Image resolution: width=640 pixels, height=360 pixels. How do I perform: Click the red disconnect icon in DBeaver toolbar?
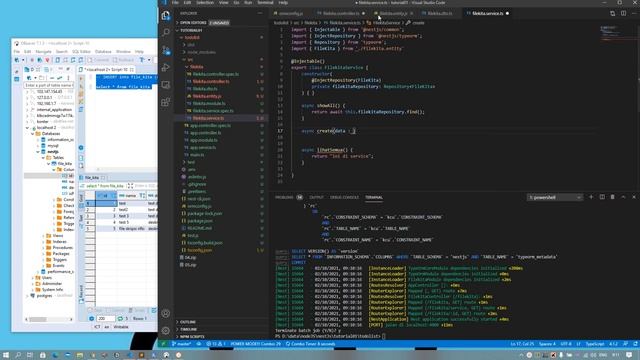47,60
